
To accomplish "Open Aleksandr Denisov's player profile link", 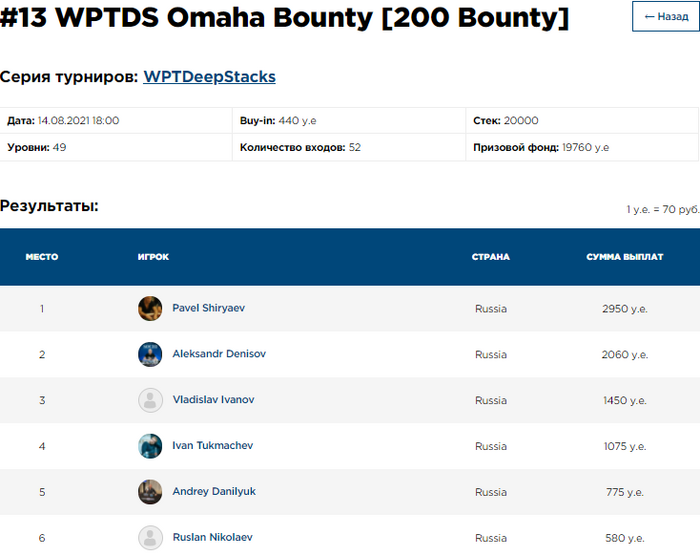I will point(219,354).
